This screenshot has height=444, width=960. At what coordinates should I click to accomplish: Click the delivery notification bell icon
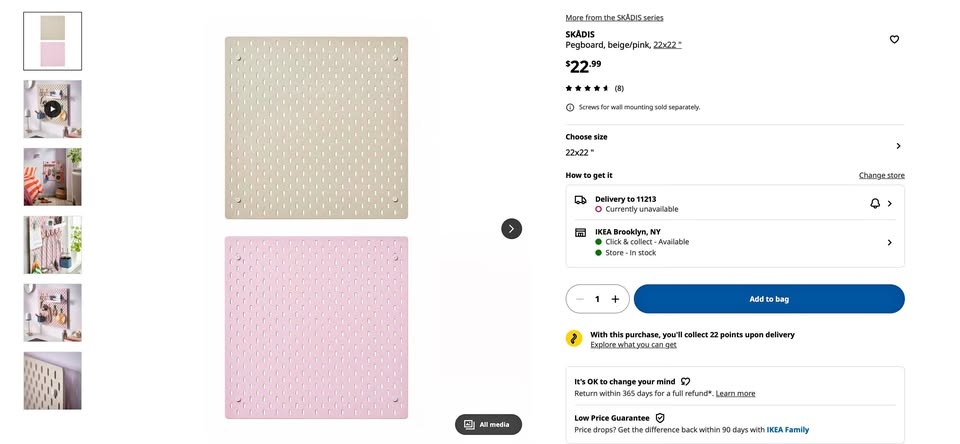[875, 203]
